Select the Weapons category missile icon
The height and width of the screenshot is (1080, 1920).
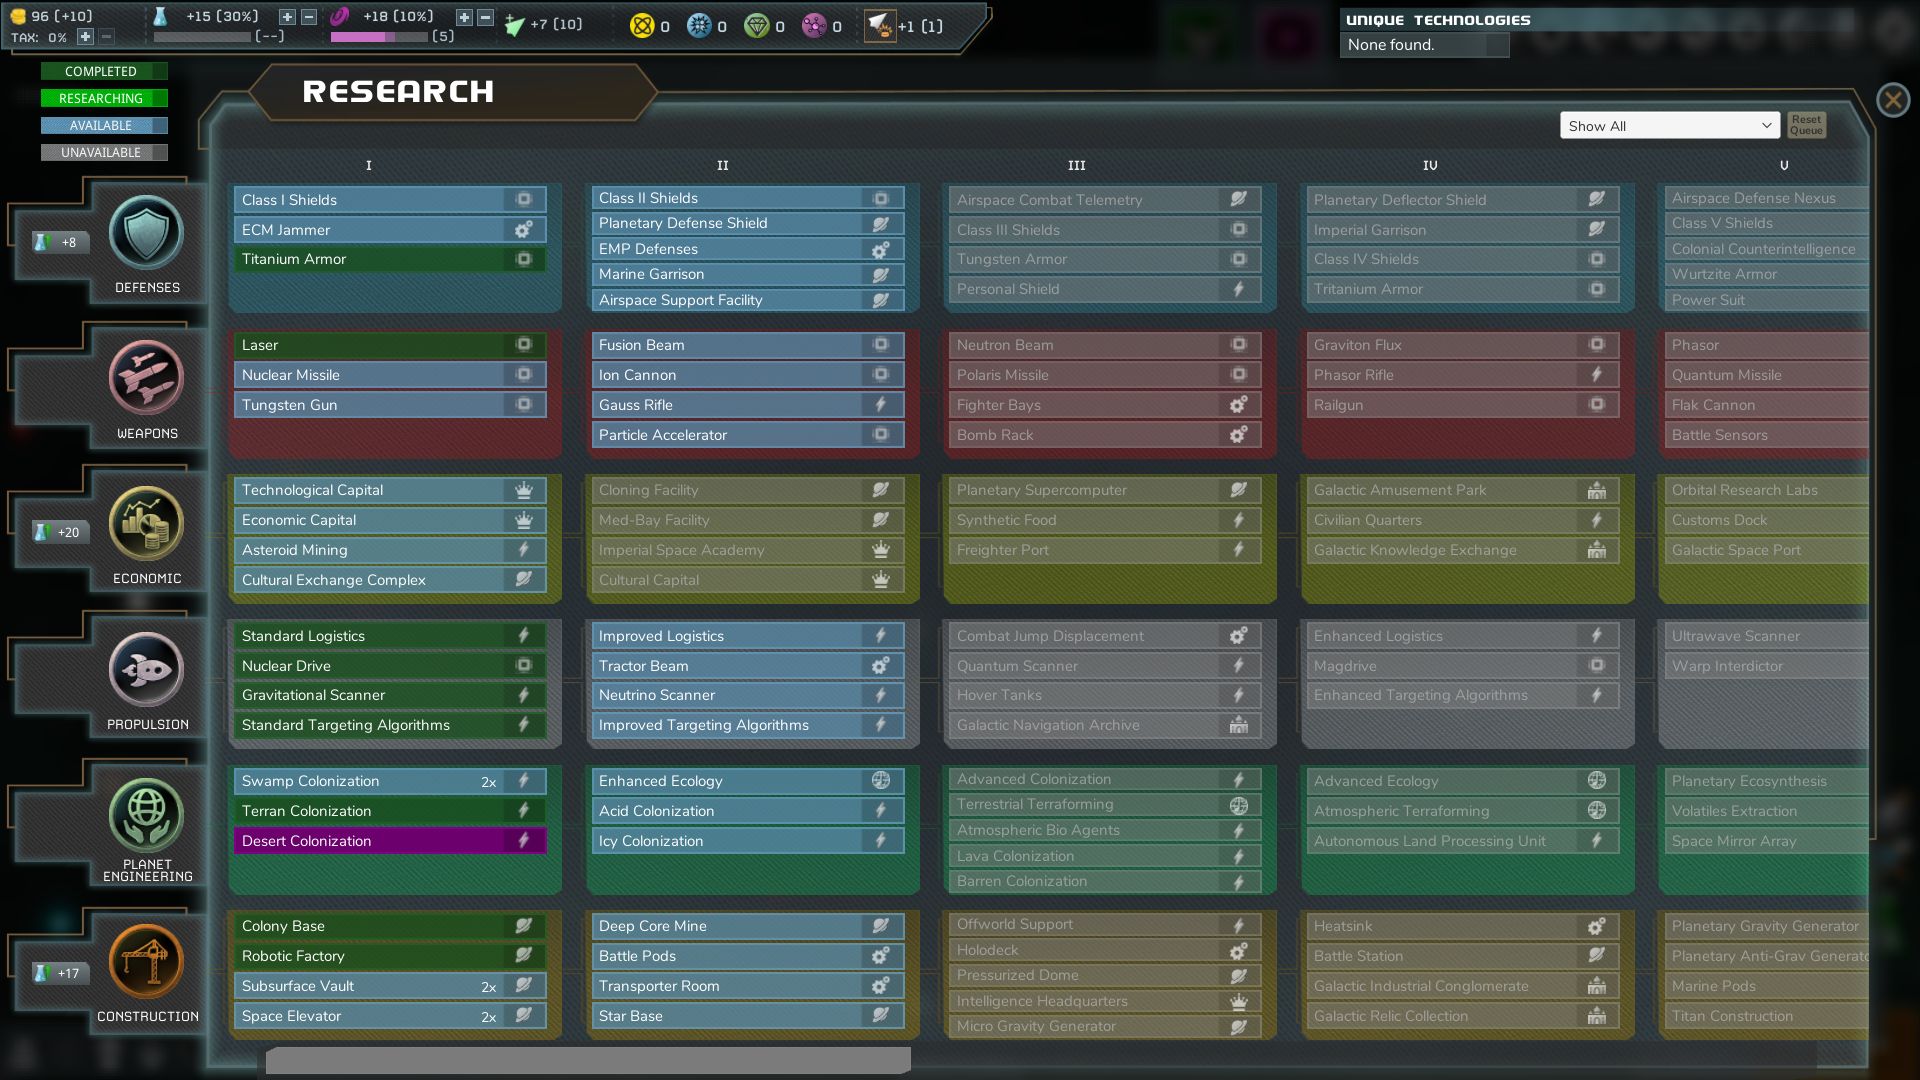tap(146, 378)
